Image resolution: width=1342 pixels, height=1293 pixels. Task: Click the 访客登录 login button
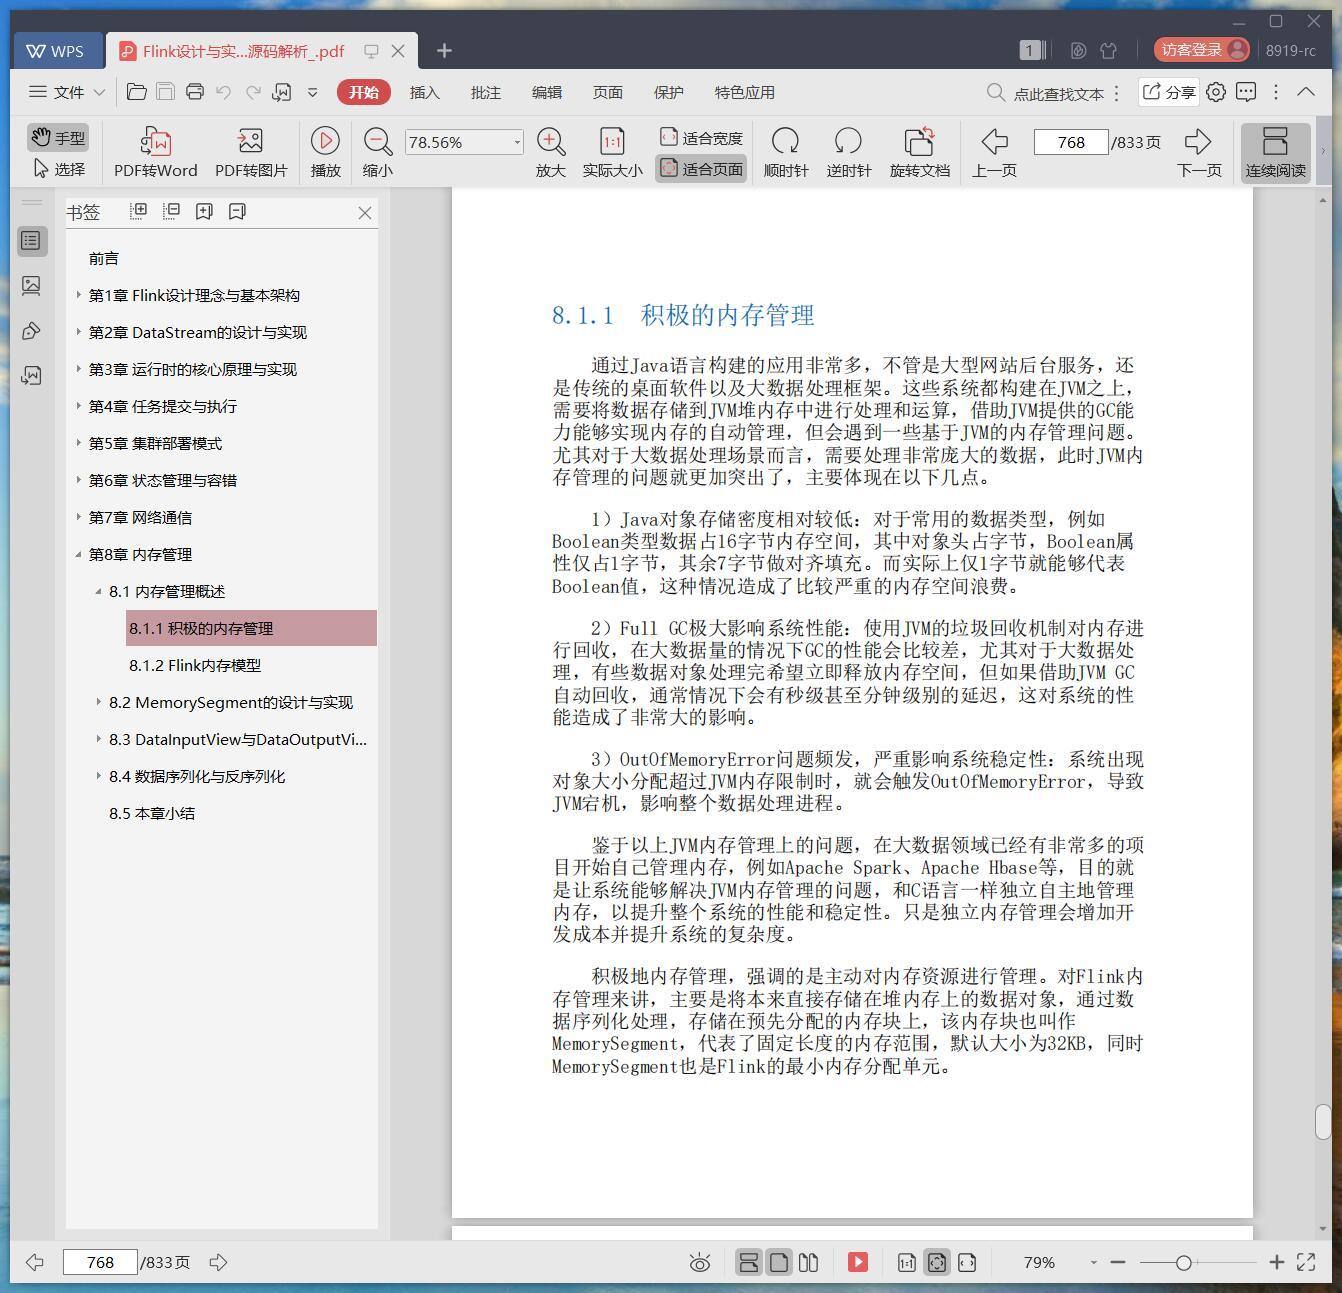pos(1201,50)
